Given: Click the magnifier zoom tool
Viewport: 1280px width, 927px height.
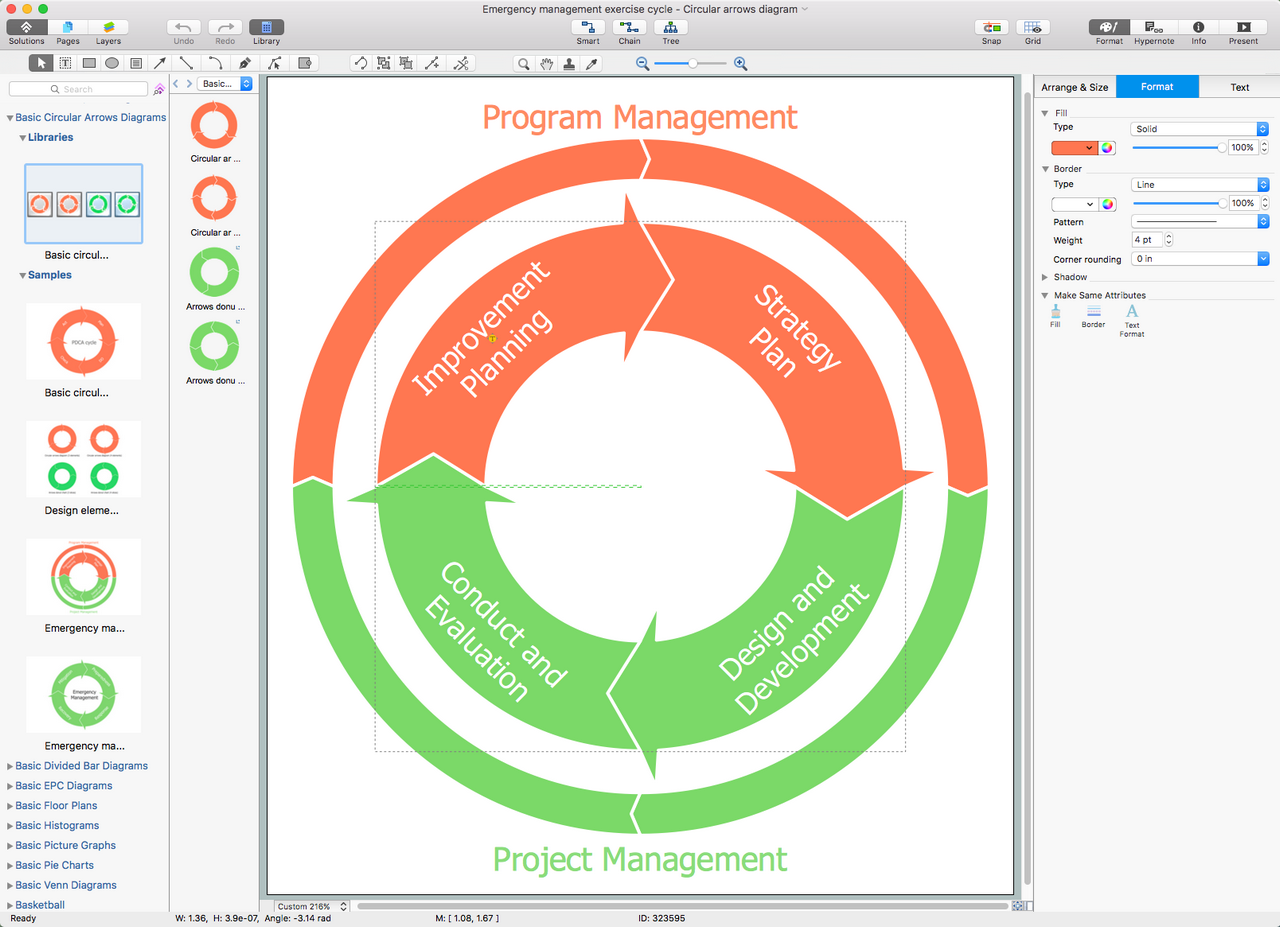Looking at the screenshot, I should coord(523,63).
